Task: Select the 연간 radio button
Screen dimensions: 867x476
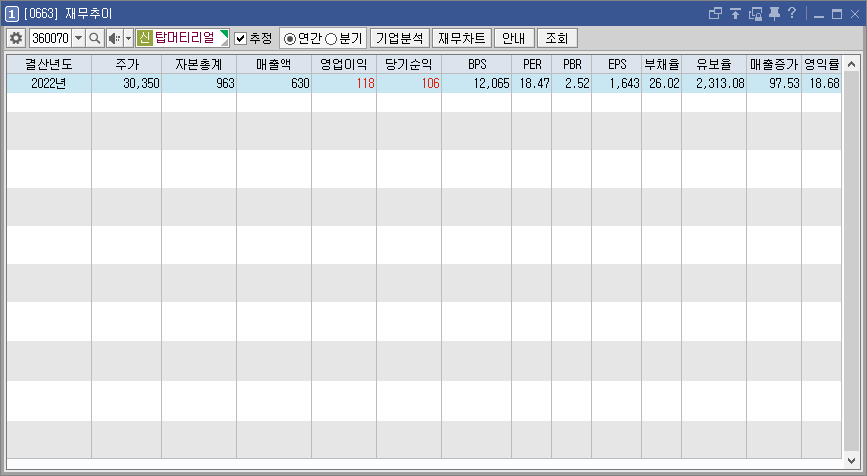Action: coord(289,39)
